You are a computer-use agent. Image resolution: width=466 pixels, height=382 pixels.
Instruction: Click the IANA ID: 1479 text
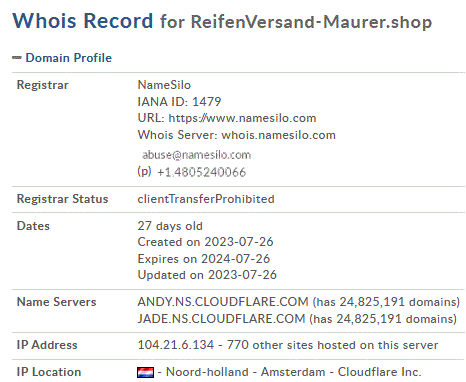179,102
